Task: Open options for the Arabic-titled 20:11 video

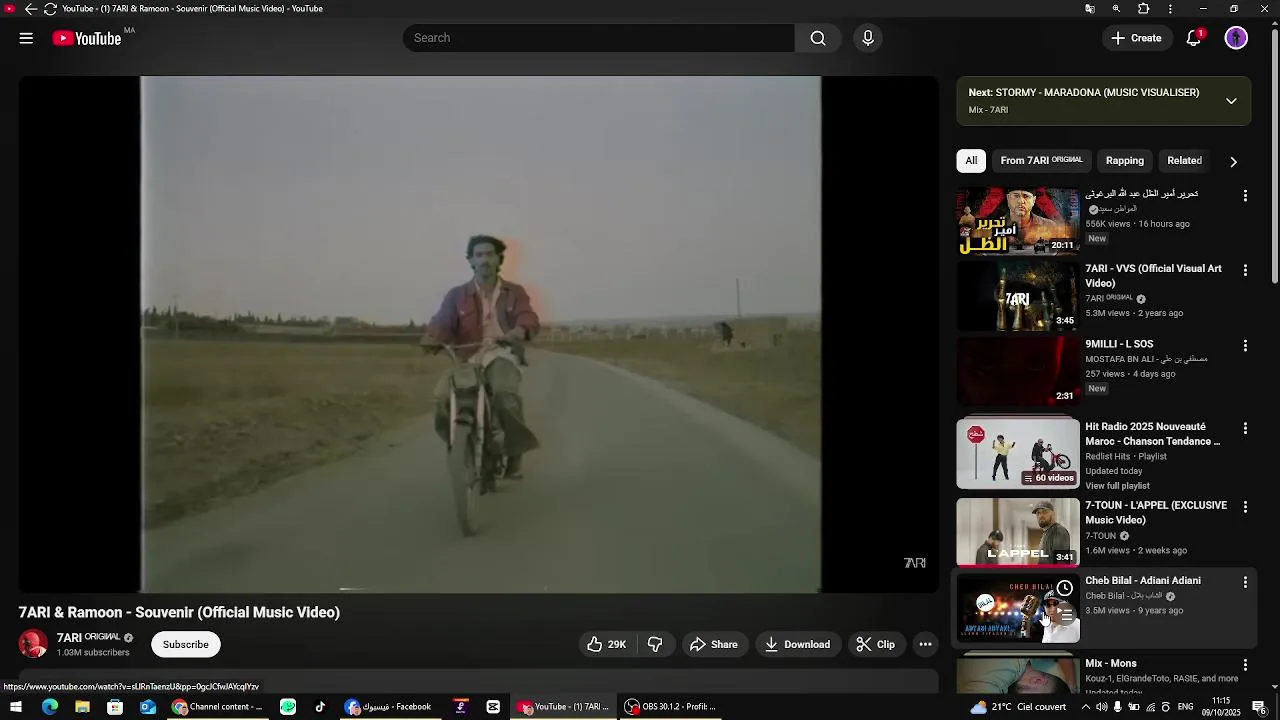Action: pos(1245,196)
